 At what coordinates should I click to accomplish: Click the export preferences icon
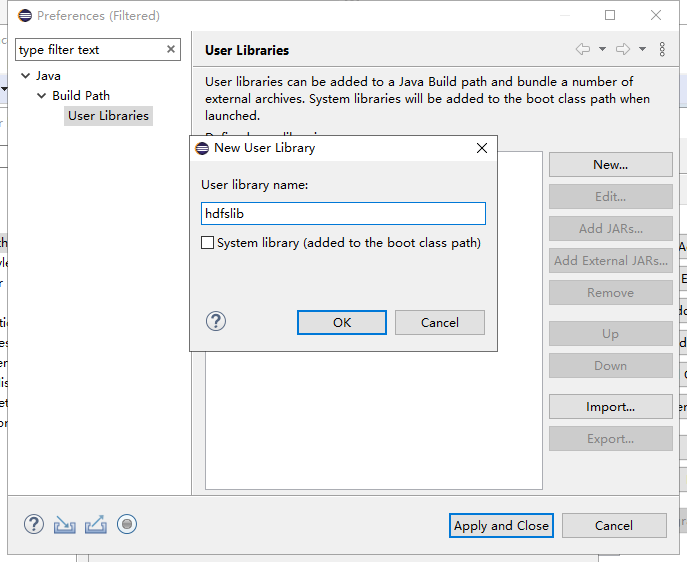tap(96, 524)
